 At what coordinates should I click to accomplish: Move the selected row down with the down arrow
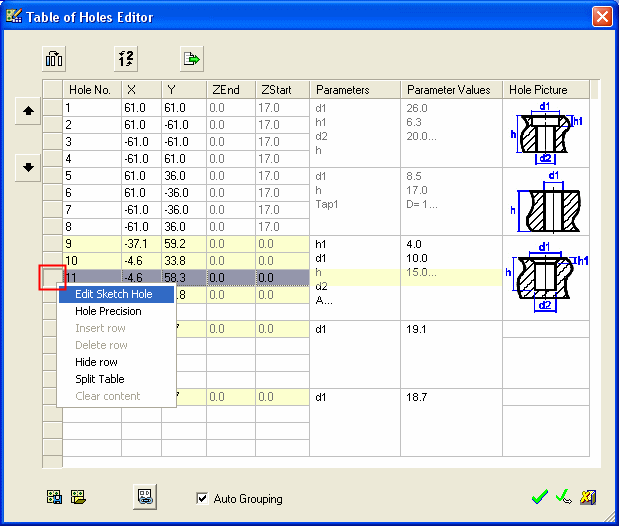(29, 167)
